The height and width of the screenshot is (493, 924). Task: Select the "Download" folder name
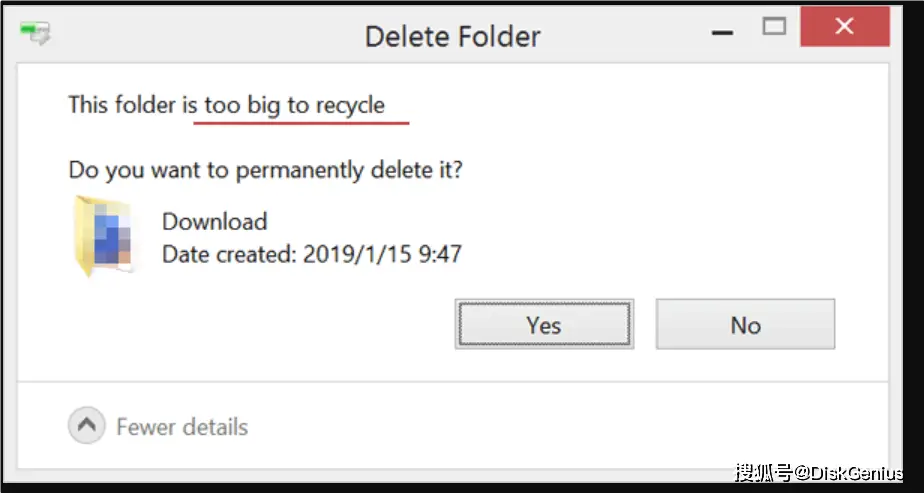[214, 221]
